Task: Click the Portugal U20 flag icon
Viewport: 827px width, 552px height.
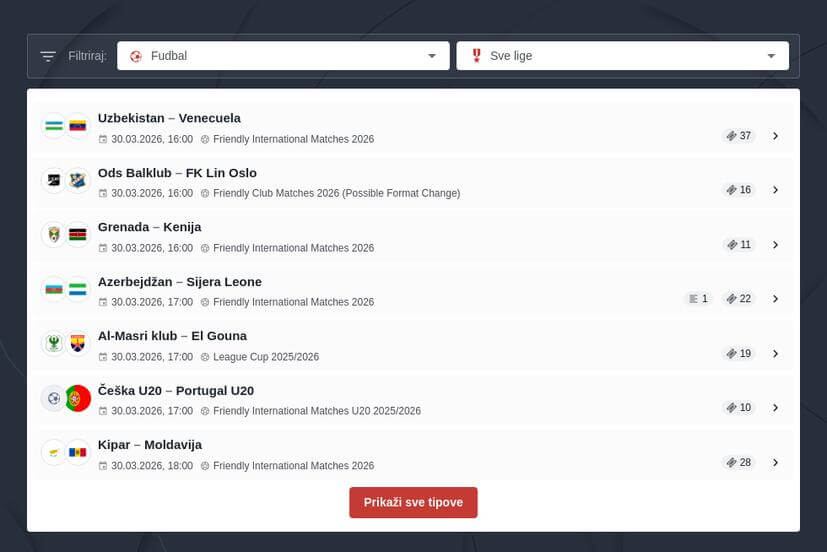Action: click(77, 399)
